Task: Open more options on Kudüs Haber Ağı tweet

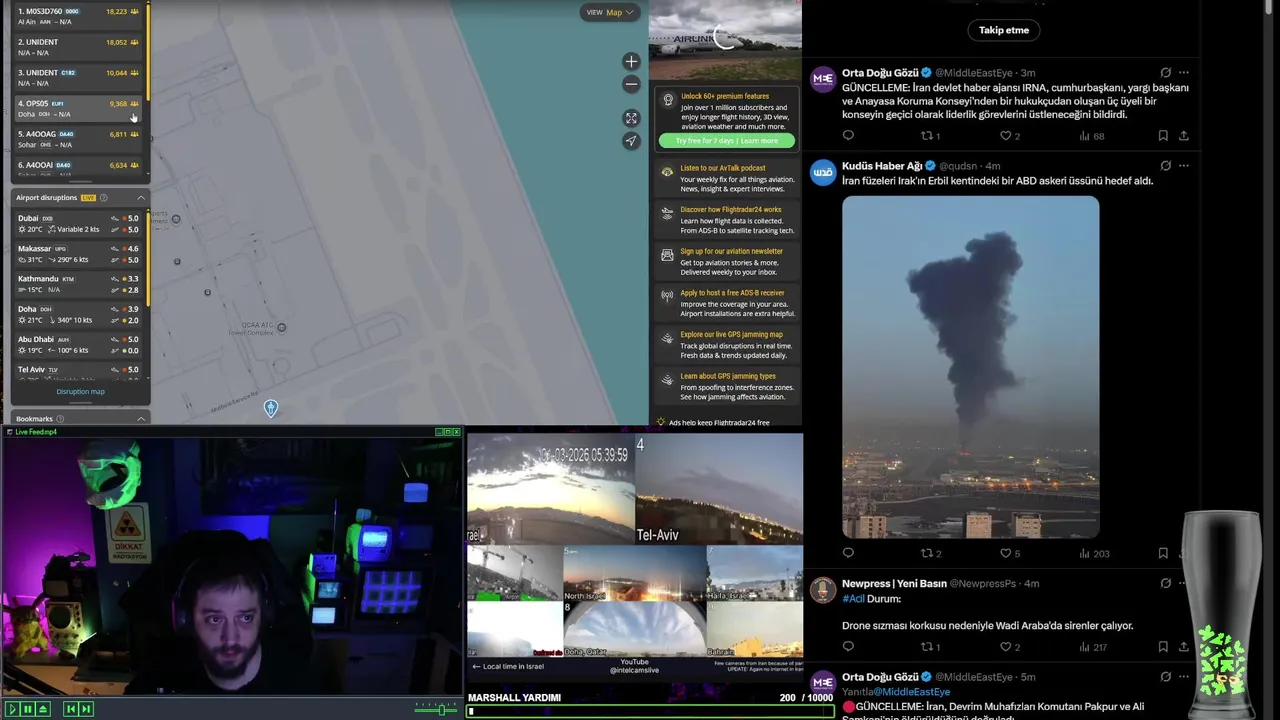Action: click(1184, 166)
